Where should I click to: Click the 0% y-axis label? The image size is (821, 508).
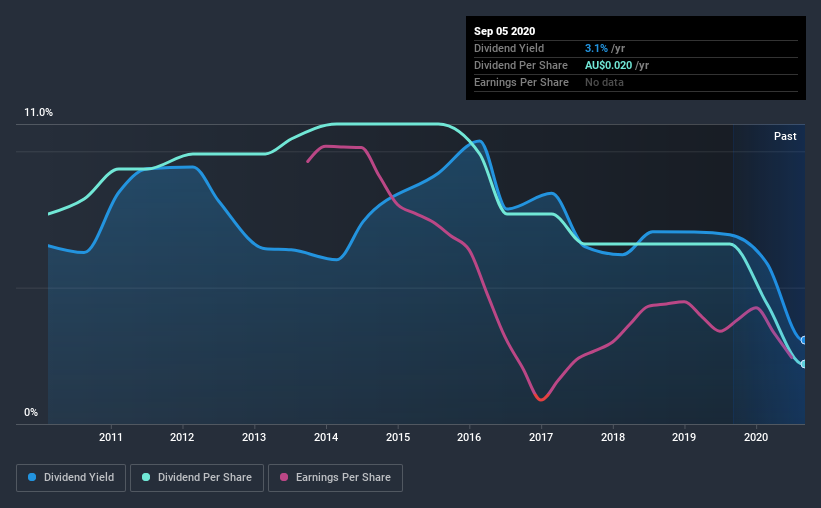31,413
